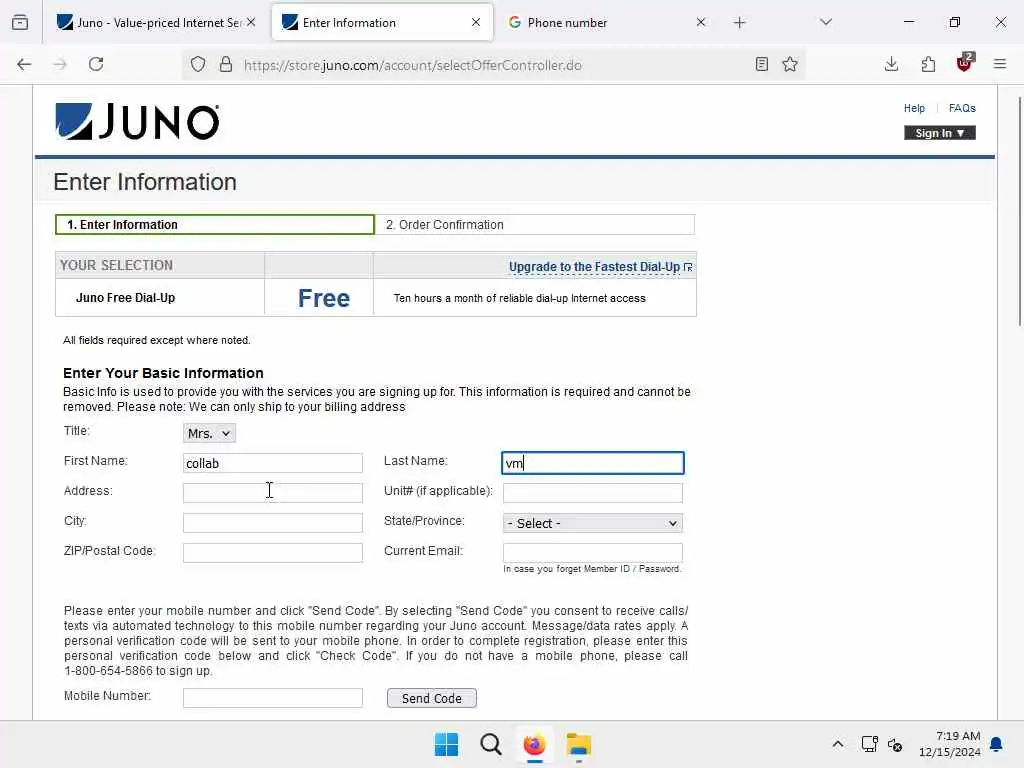
Task: Click the Last Name field
Action: point(592,463)
